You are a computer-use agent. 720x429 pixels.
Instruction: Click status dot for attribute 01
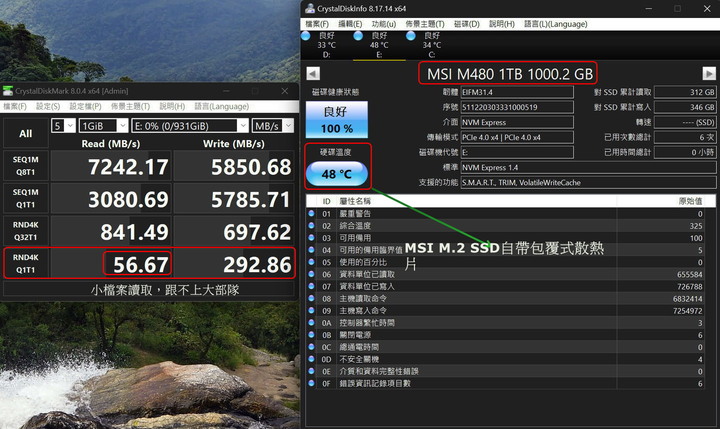point(311,214)
